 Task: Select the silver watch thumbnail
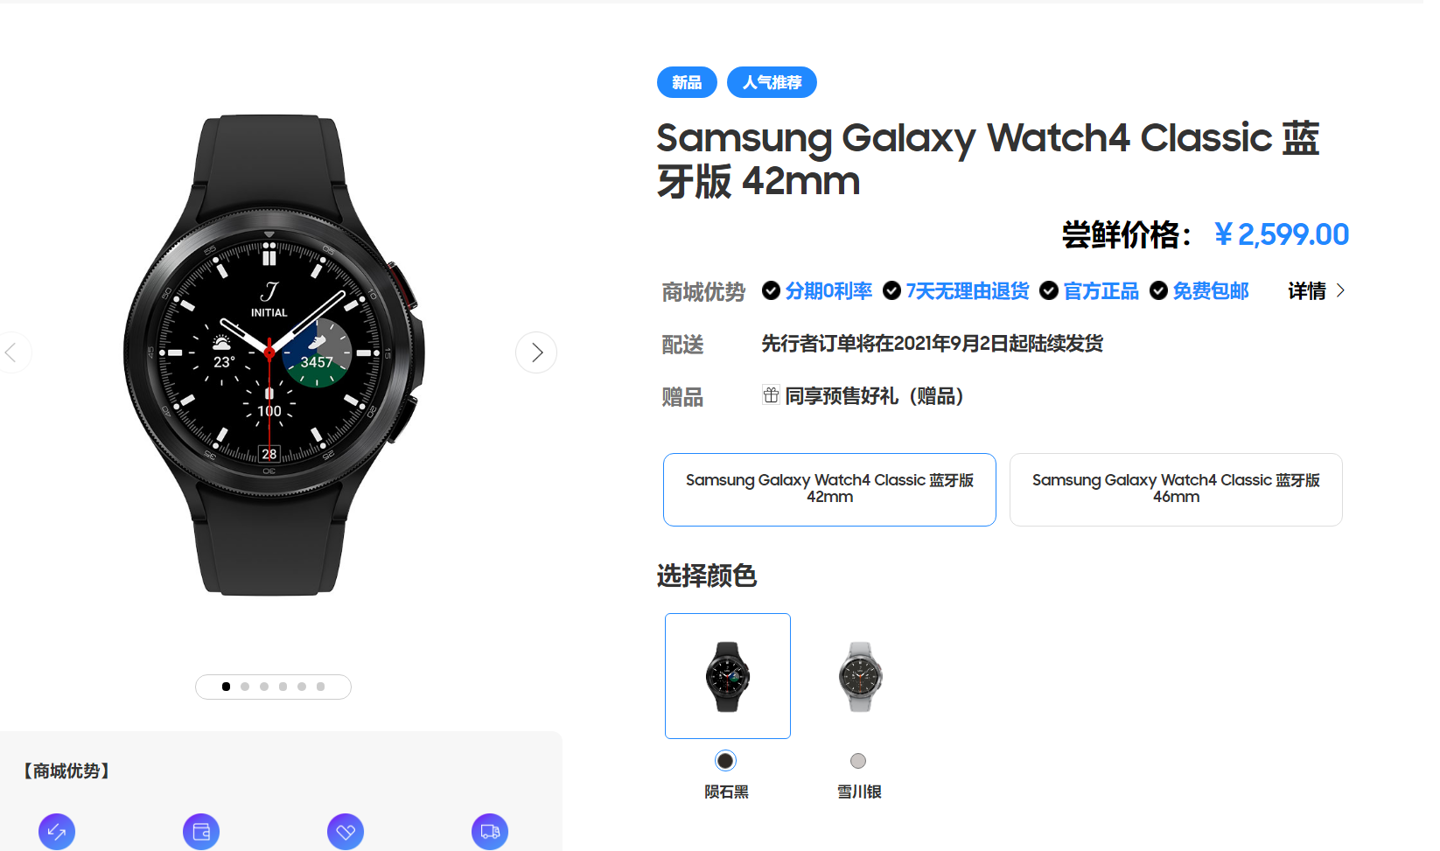(859, 676)
